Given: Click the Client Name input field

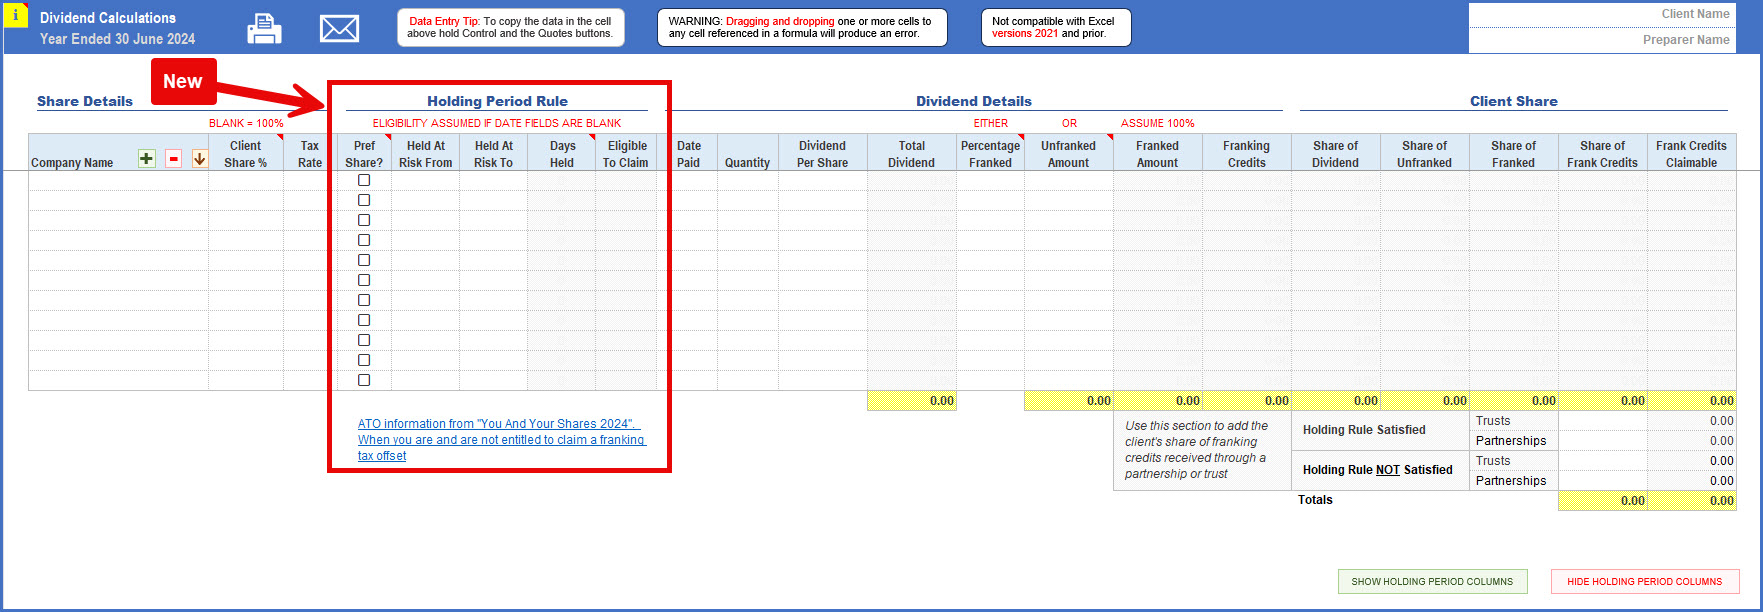Looking at the screenshot, I should click(x=1601, y=14).
